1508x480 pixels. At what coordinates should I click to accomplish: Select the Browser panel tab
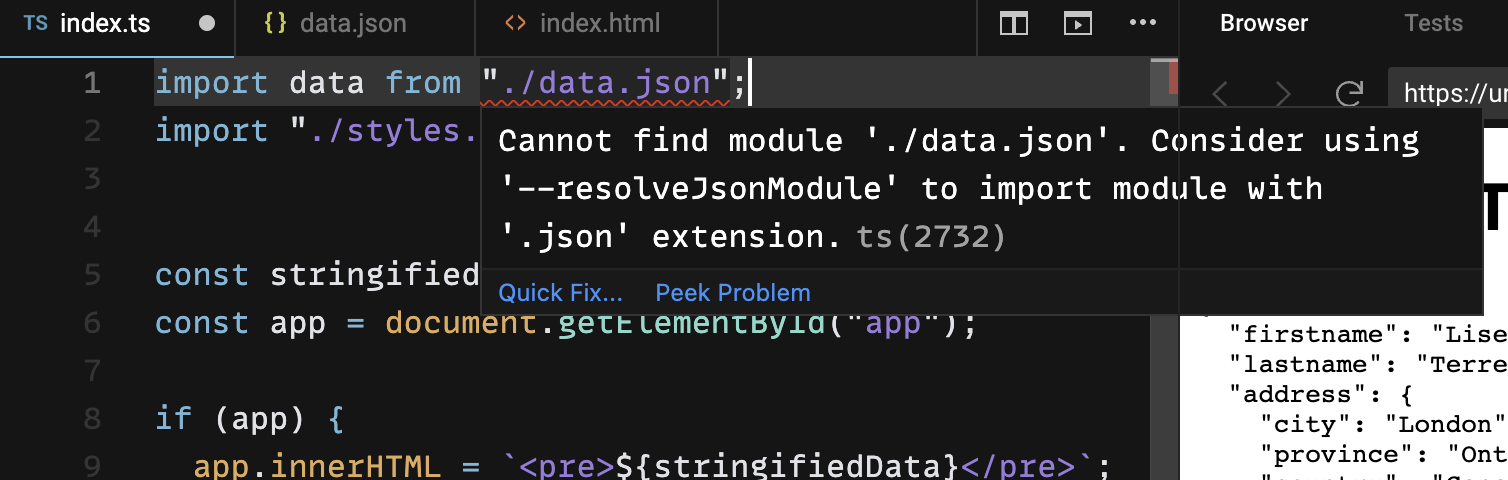[x=1264, y=24]
